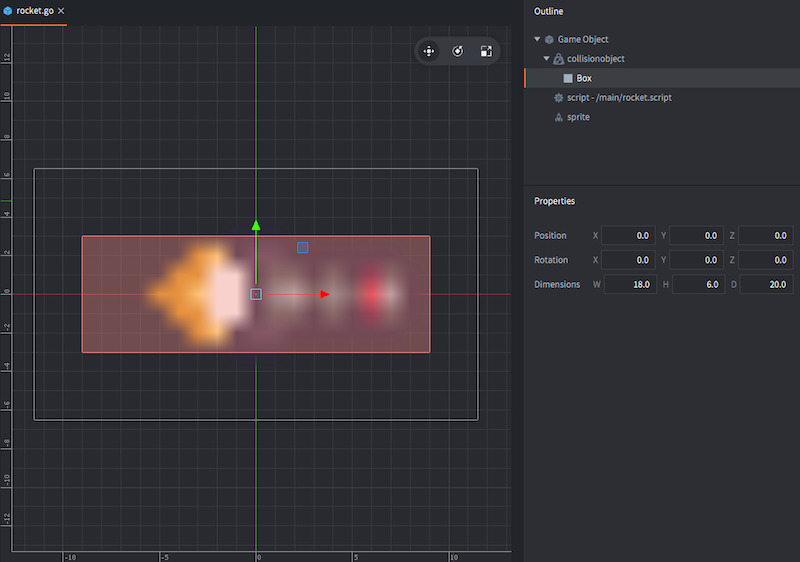Click the red X-axis manipulator arrow
Image resolution: width=800 pixels, height=562 pixels.
pyautogui.click(x=324, y=294)
